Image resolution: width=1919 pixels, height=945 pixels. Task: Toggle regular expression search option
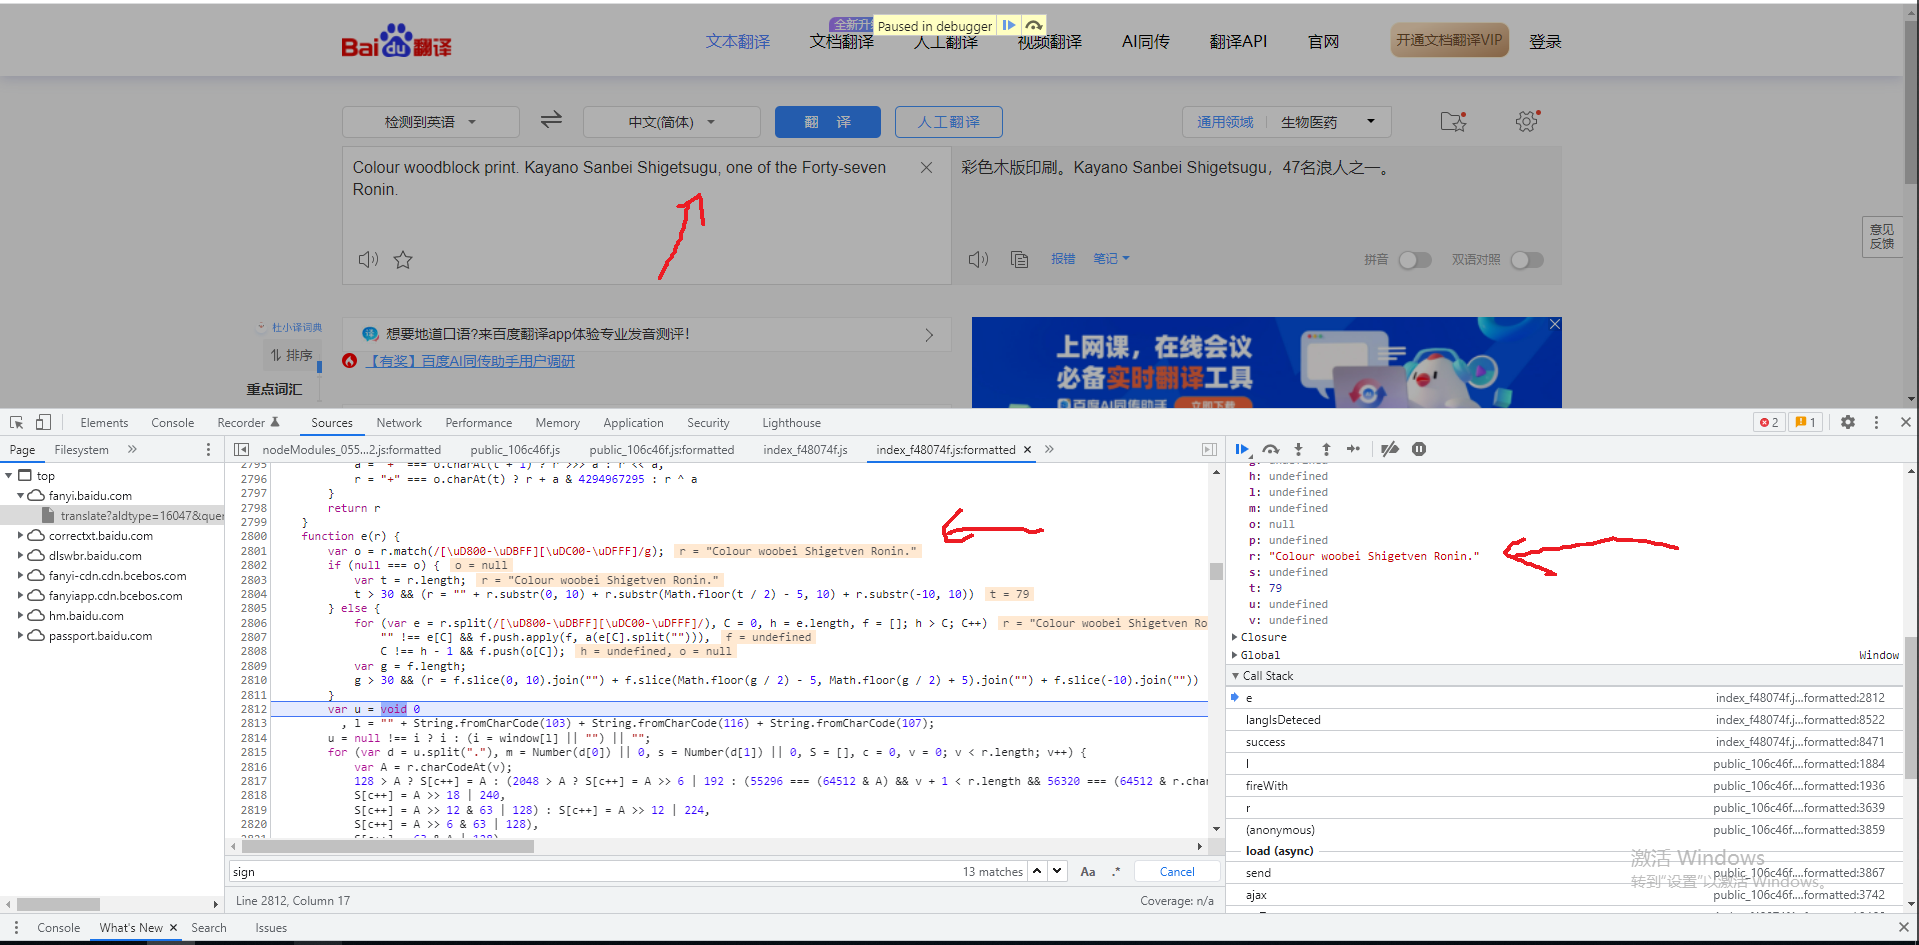(x=1116, y=871)
